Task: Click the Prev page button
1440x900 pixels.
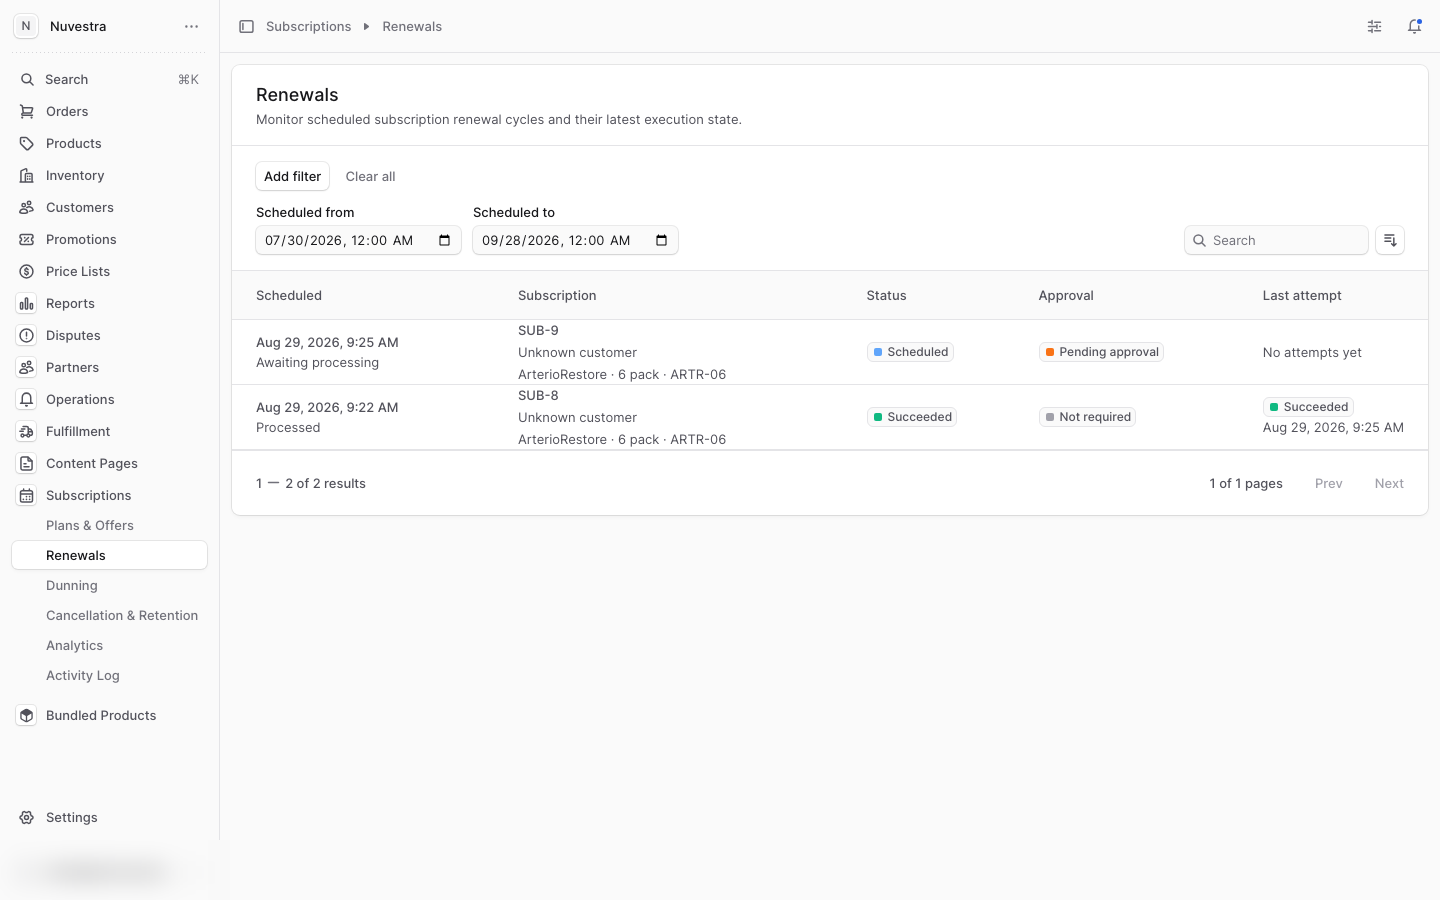Action: (x=1328, y=483)
